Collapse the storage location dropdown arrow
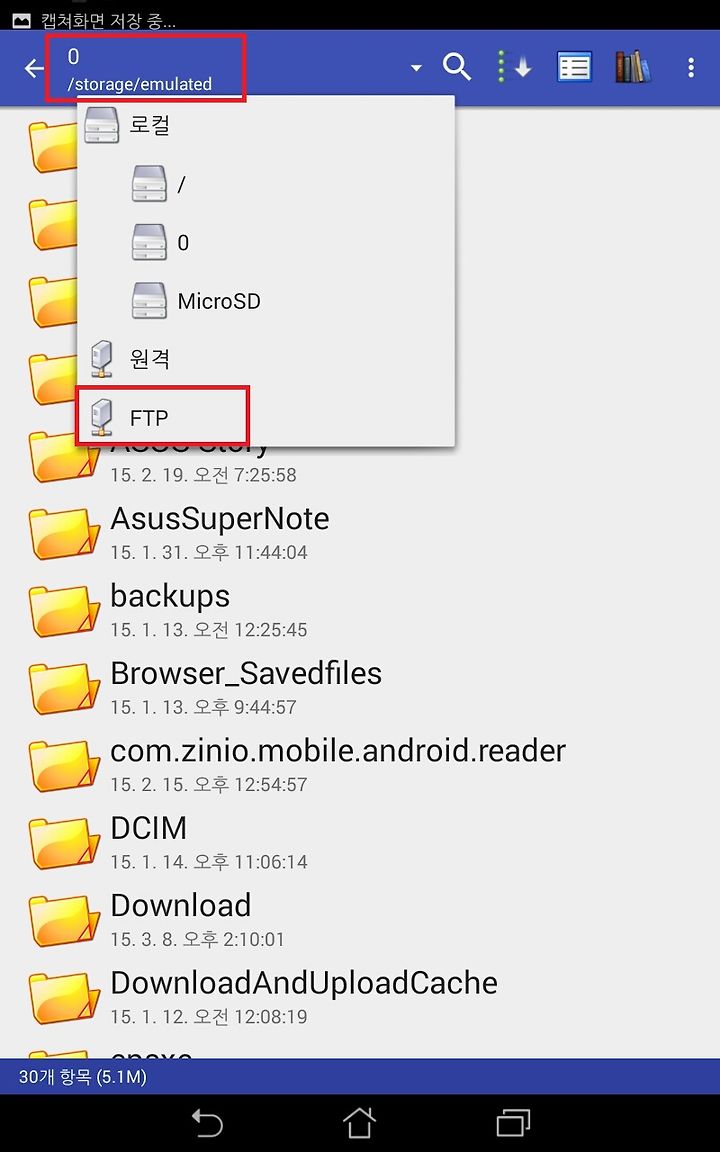The height and width of the screenshot is (1152, 720). [416, 68]
